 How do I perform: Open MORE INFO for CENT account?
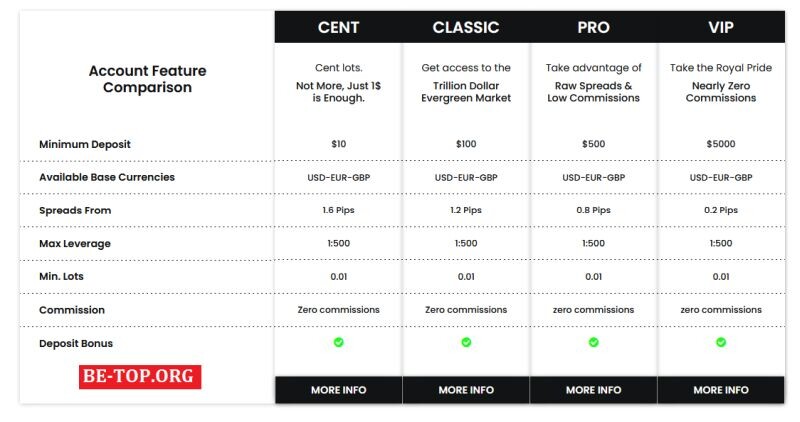click(x=338, y=390)
